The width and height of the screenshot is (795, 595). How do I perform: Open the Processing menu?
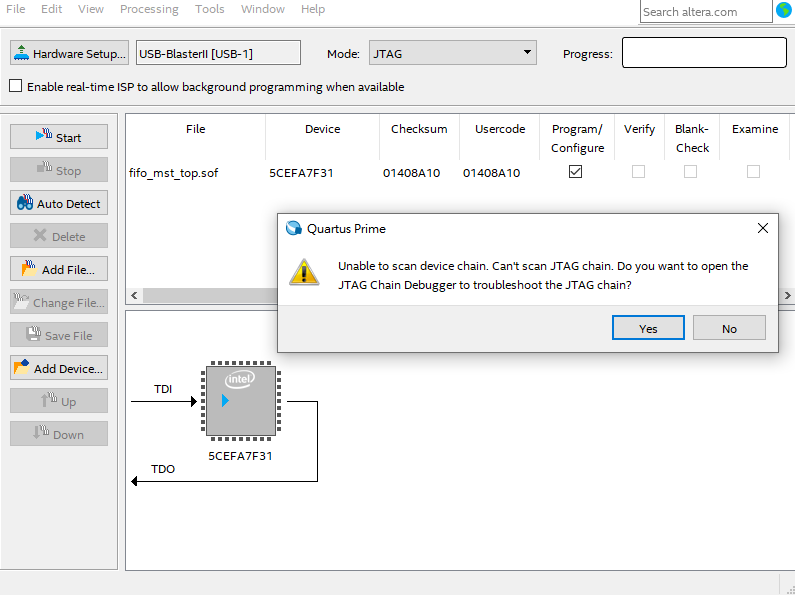pyautogui.click(x=149, y=9)
